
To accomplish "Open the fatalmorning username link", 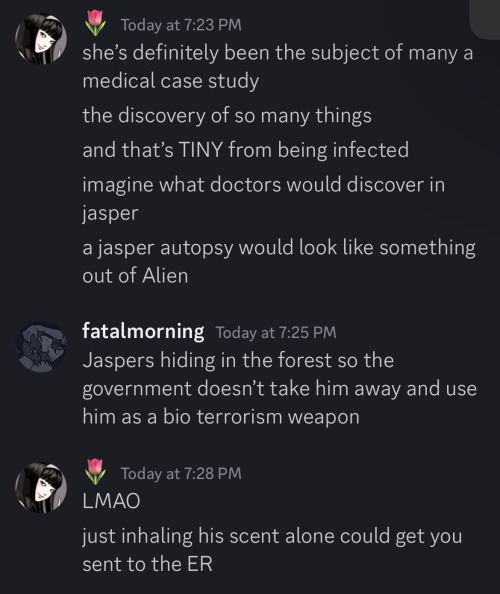I will [x=143, y=331].
